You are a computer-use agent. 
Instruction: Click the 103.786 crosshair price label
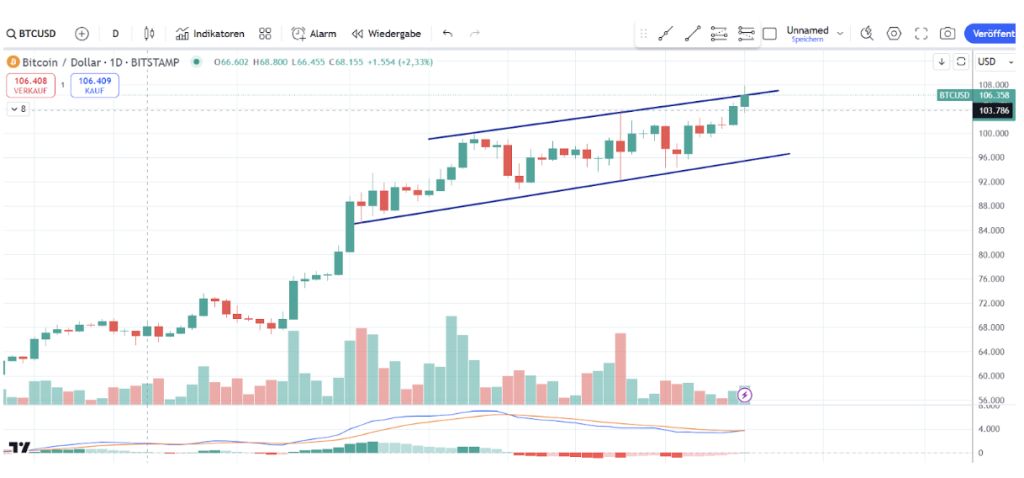click(995, 110)
